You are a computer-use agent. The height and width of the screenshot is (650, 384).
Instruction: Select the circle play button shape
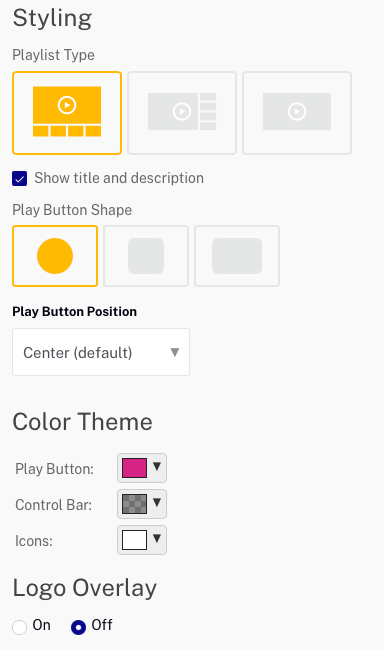(x=55, y=256)
